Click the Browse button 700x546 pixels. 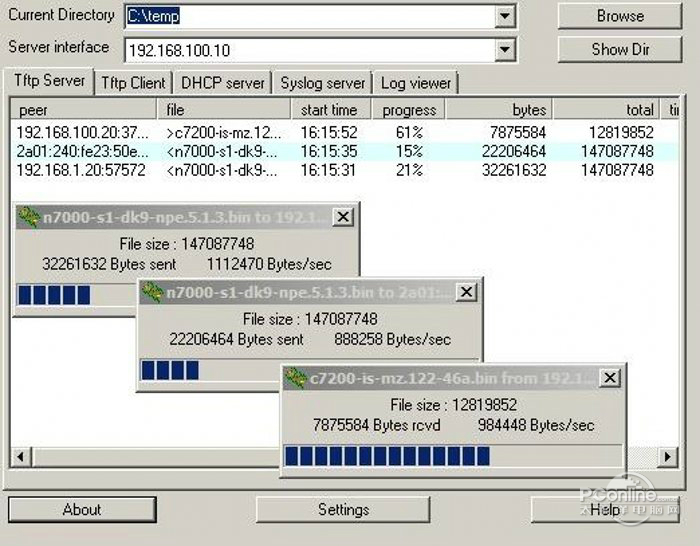pyautogui.click(x=620, y=16)
